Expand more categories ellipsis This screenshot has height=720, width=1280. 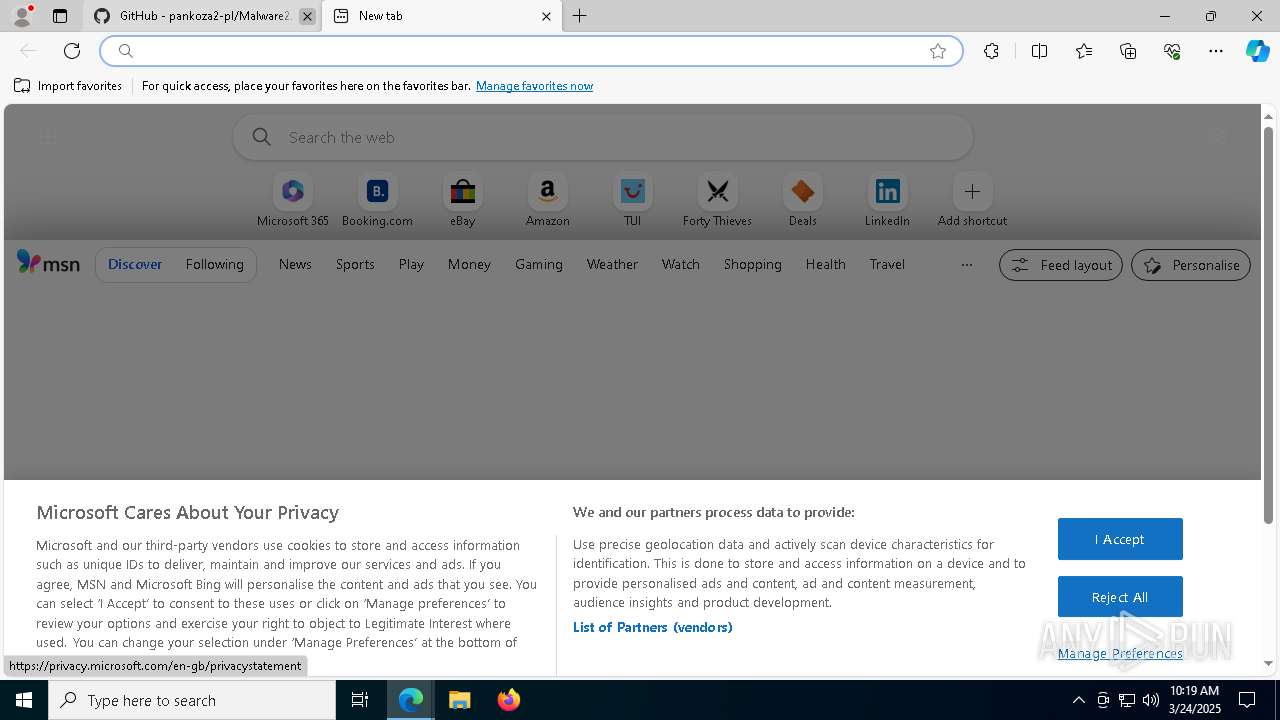[966, 264]
